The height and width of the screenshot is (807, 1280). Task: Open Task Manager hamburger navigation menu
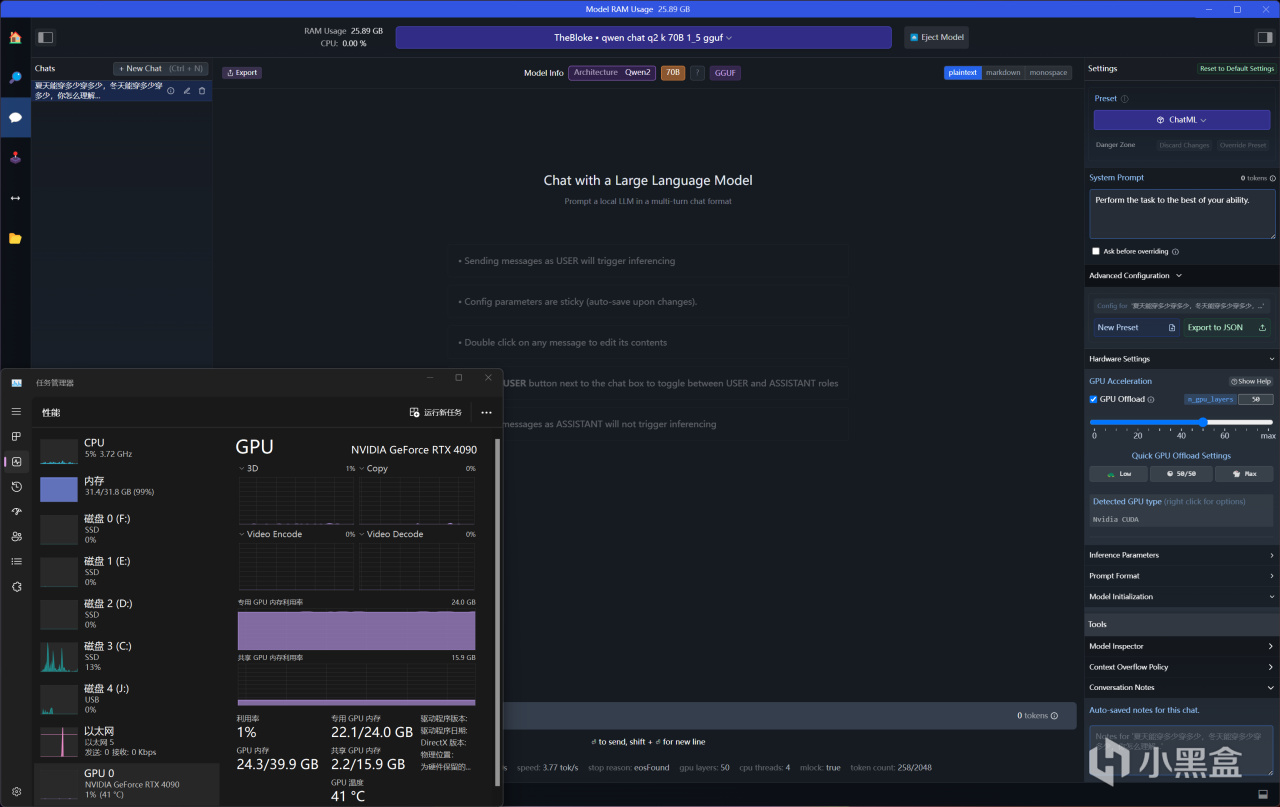click(16, 411)
